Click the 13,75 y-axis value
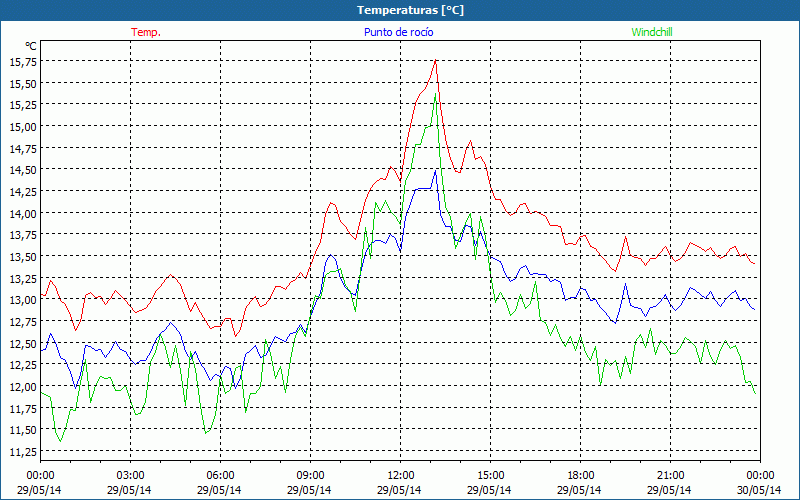This screenshot has width=800, height=500. tap(23, 234)
